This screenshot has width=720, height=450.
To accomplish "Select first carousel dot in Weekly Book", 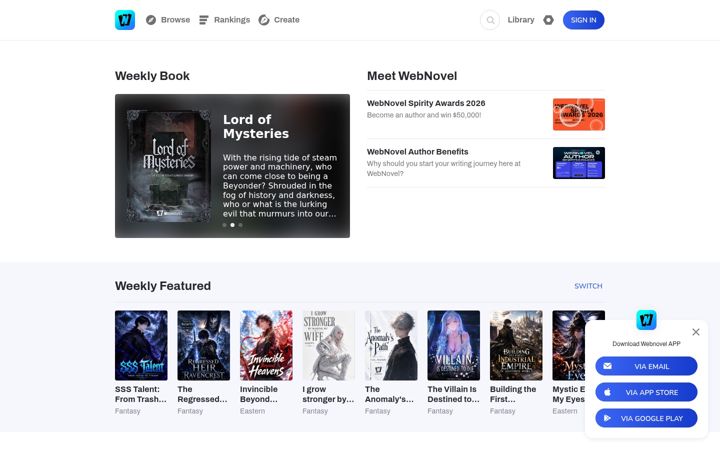I will (224, 225).
